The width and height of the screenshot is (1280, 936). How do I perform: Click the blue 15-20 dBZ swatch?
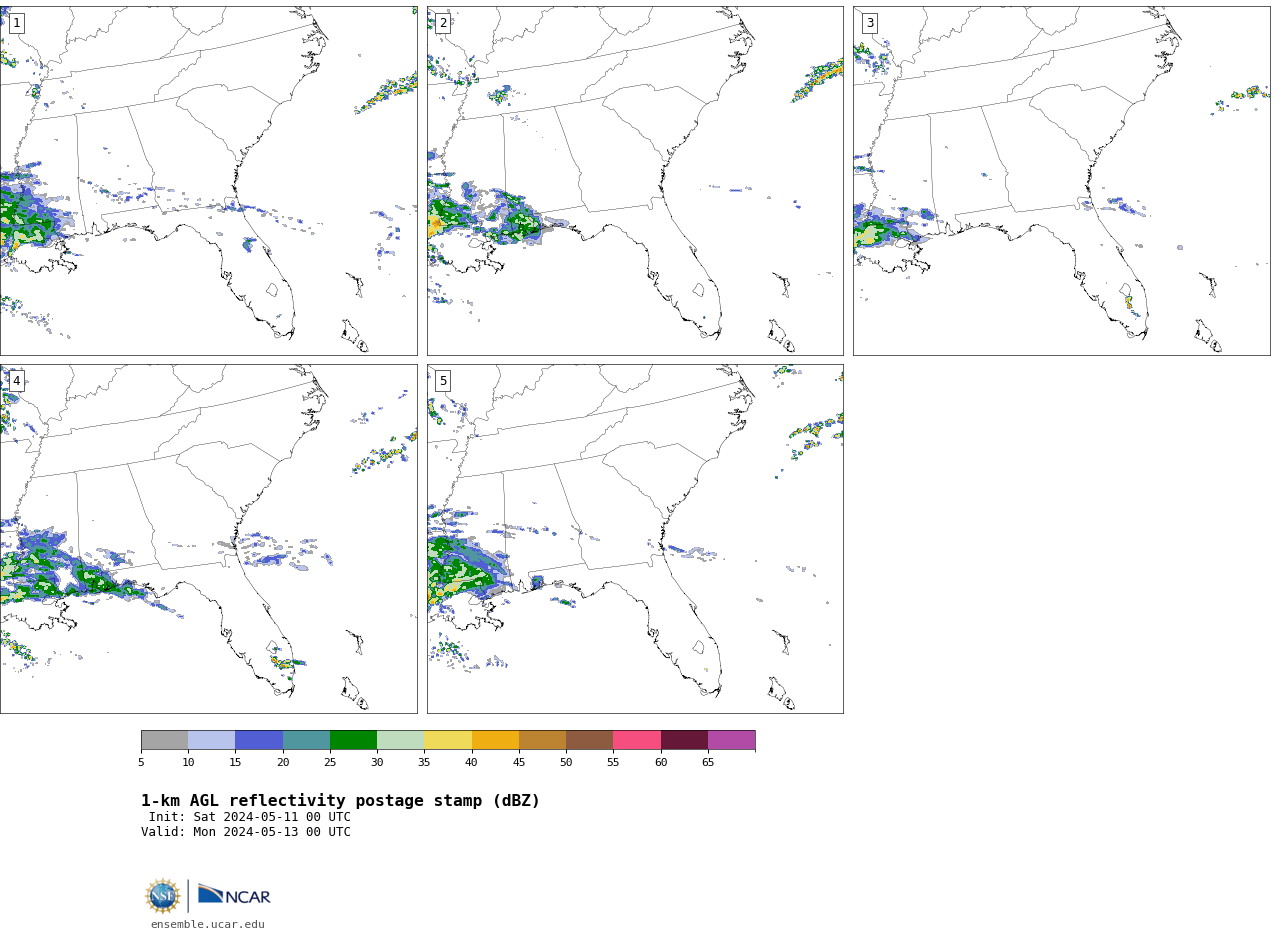point(259,740)
